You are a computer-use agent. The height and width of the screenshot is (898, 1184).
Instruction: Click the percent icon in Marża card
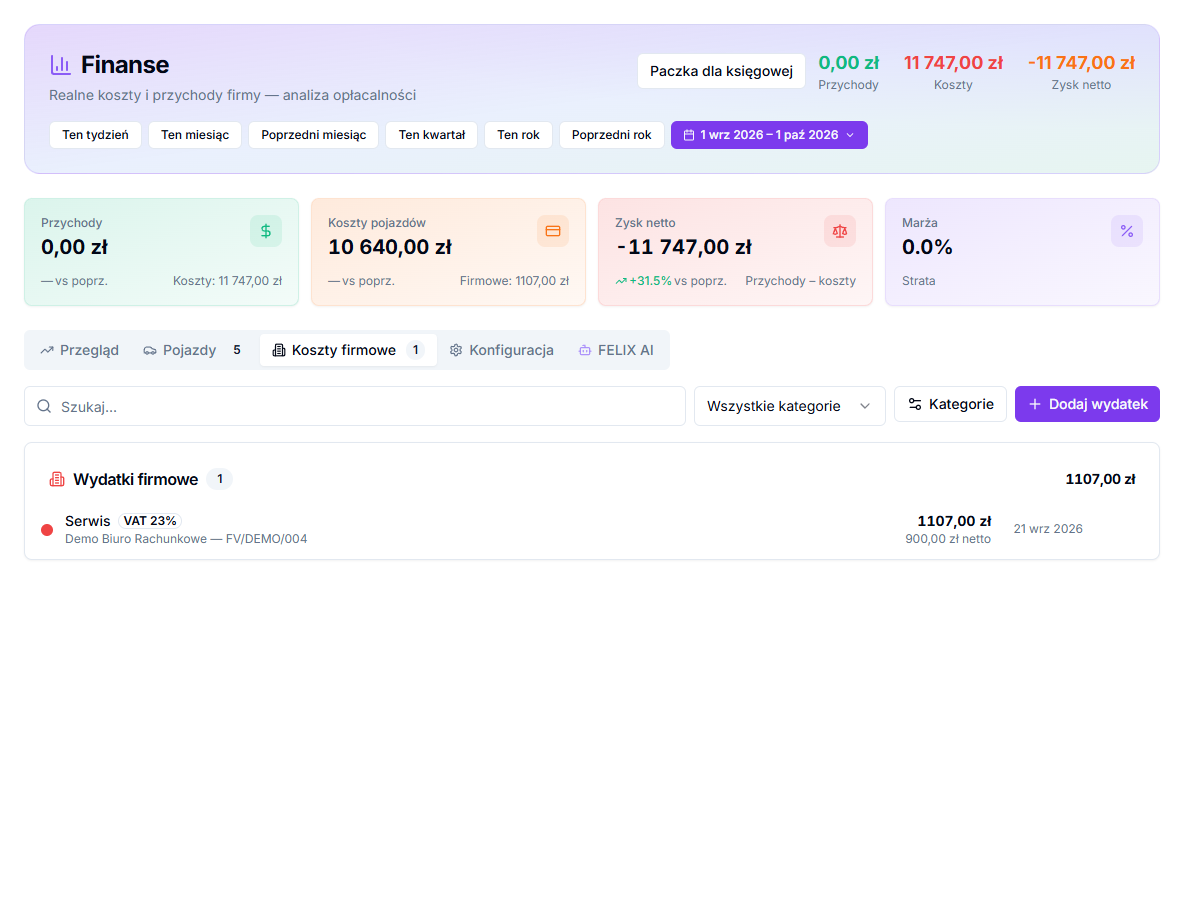1127,231
